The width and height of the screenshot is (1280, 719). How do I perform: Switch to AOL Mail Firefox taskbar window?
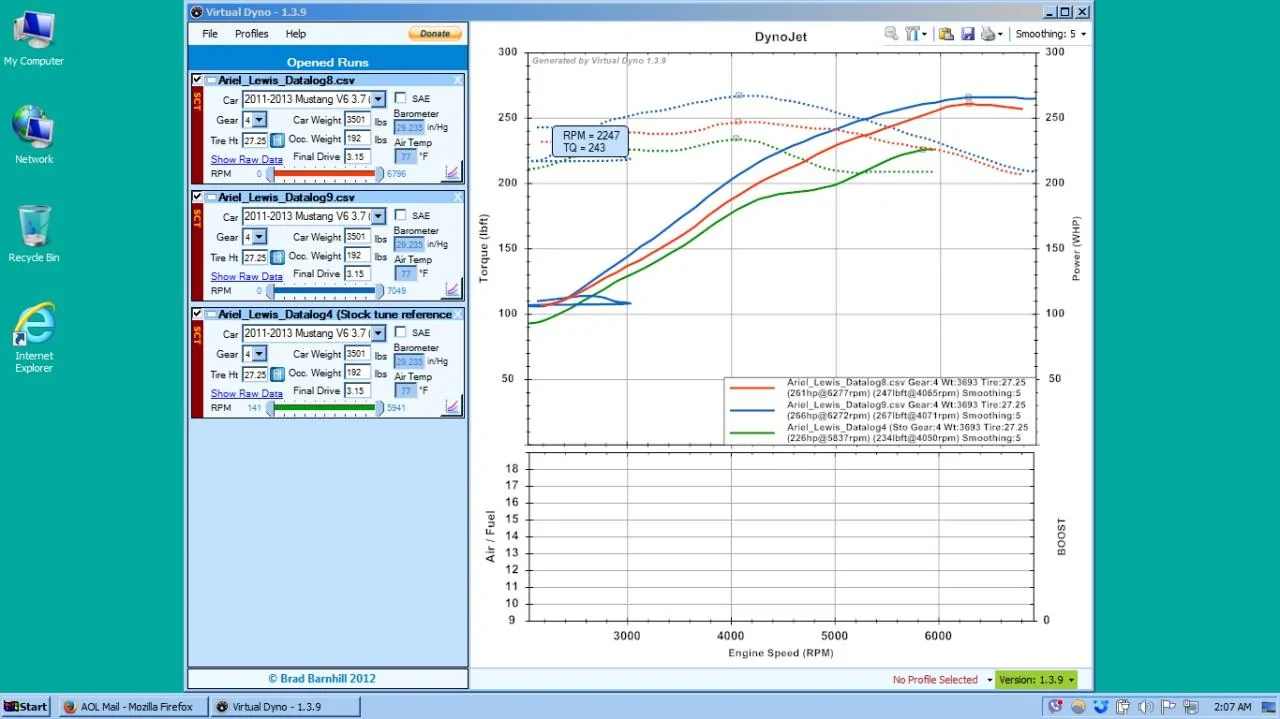[133, 707]
